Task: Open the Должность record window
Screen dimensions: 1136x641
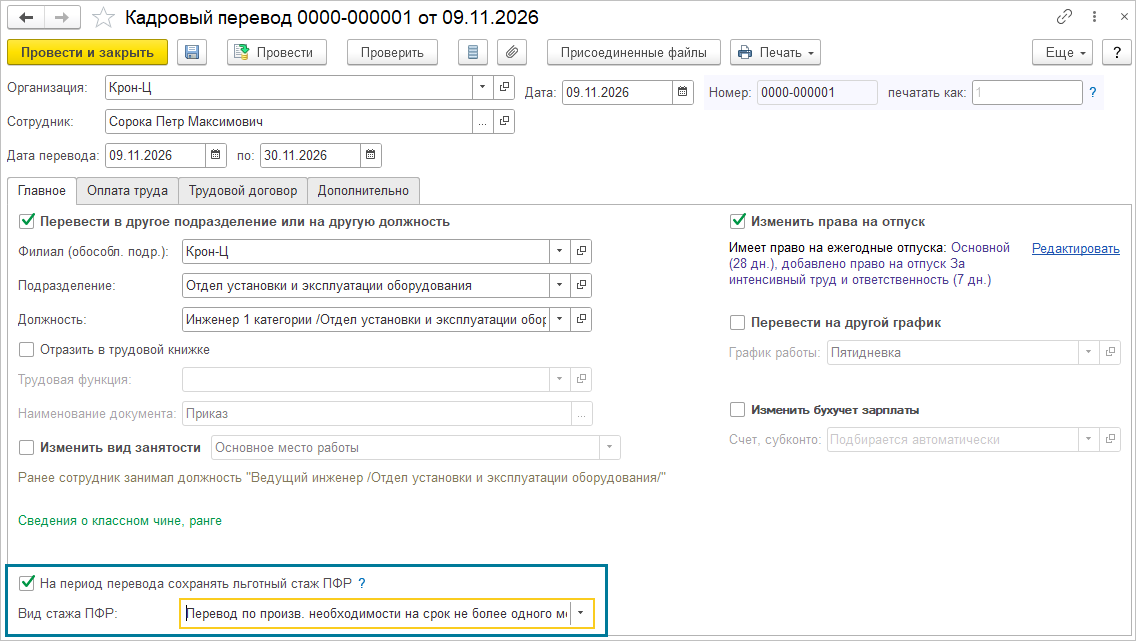Action: click(x=581, y=319)
